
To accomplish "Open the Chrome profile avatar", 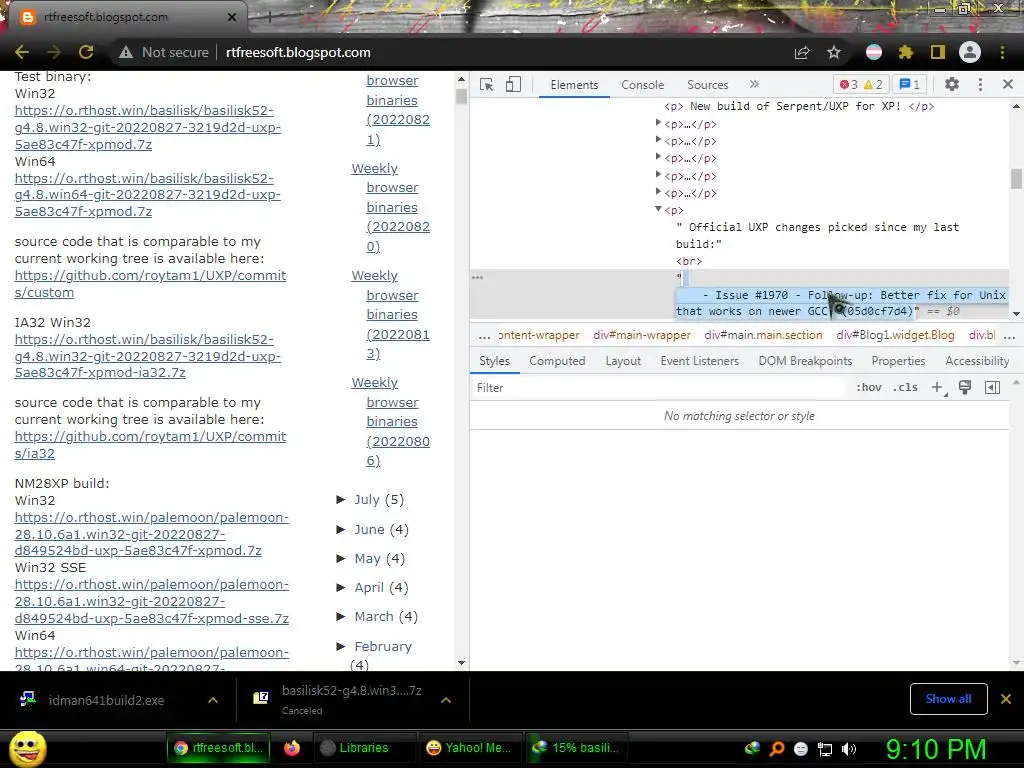I will (970, 52).
